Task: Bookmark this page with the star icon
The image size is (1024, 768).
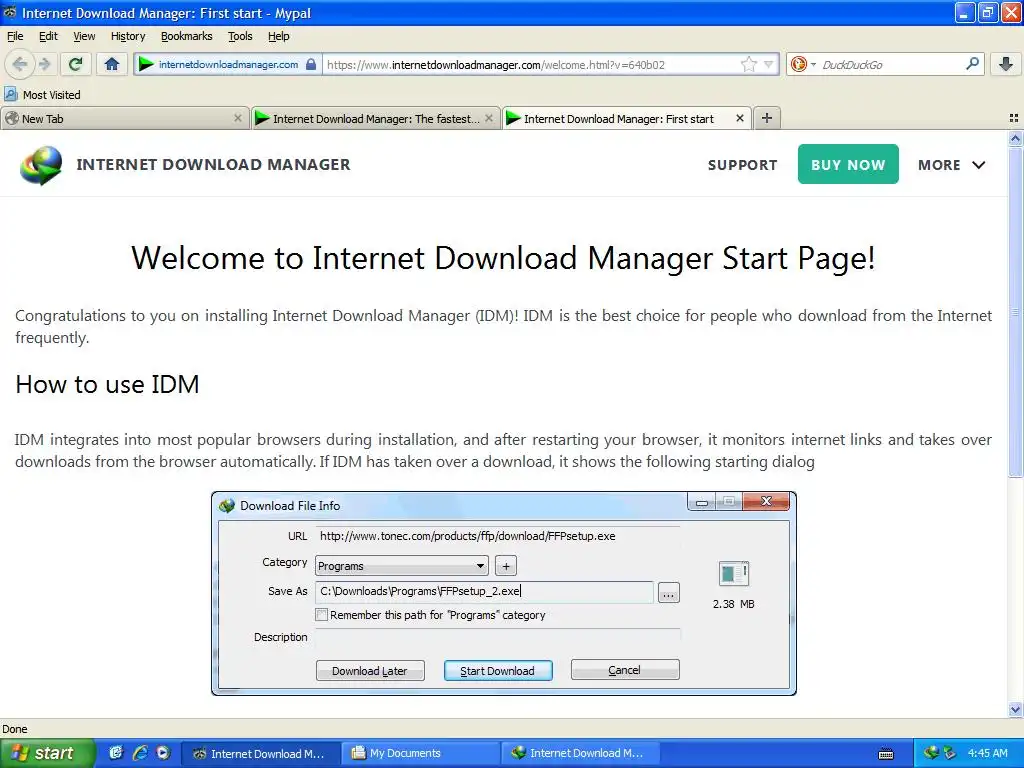Action: point(748,64)
